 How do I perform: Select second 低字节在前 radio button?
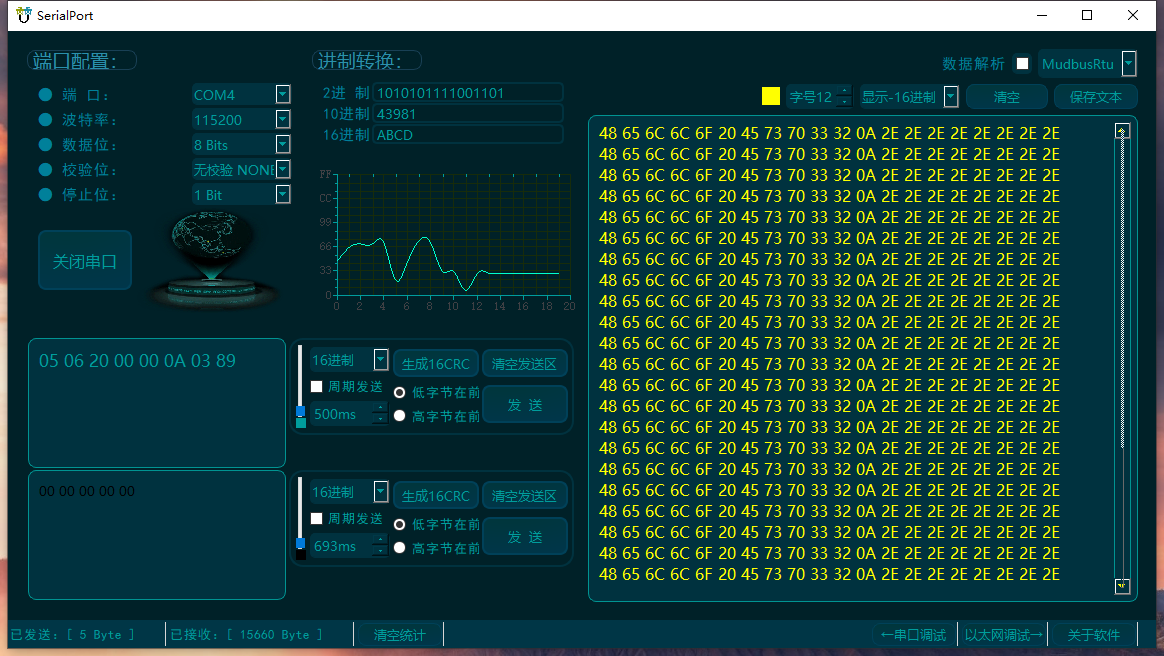(399, 525)
